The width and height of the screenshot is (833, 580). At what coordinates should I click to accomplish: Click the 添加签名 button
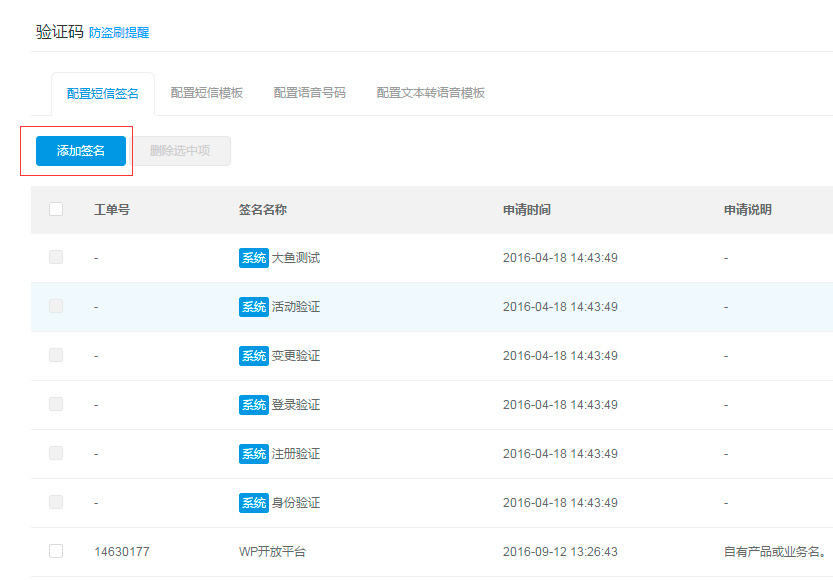81,151
